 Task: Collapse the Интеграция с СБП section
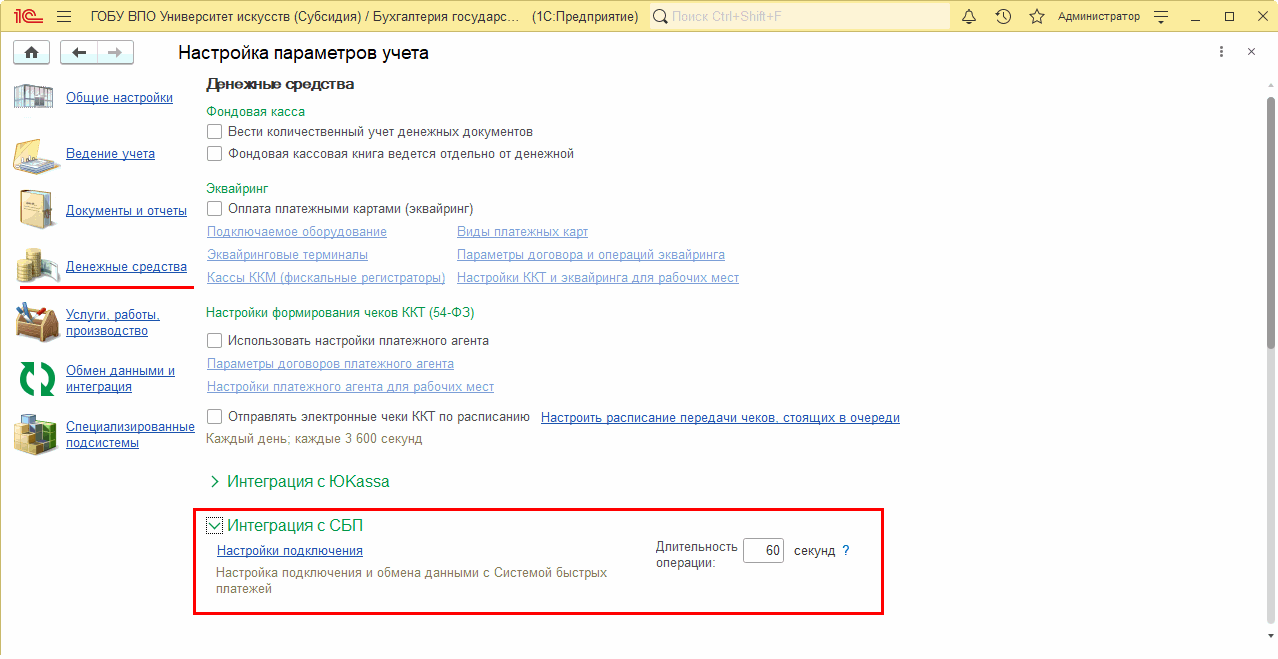point(214,525)
